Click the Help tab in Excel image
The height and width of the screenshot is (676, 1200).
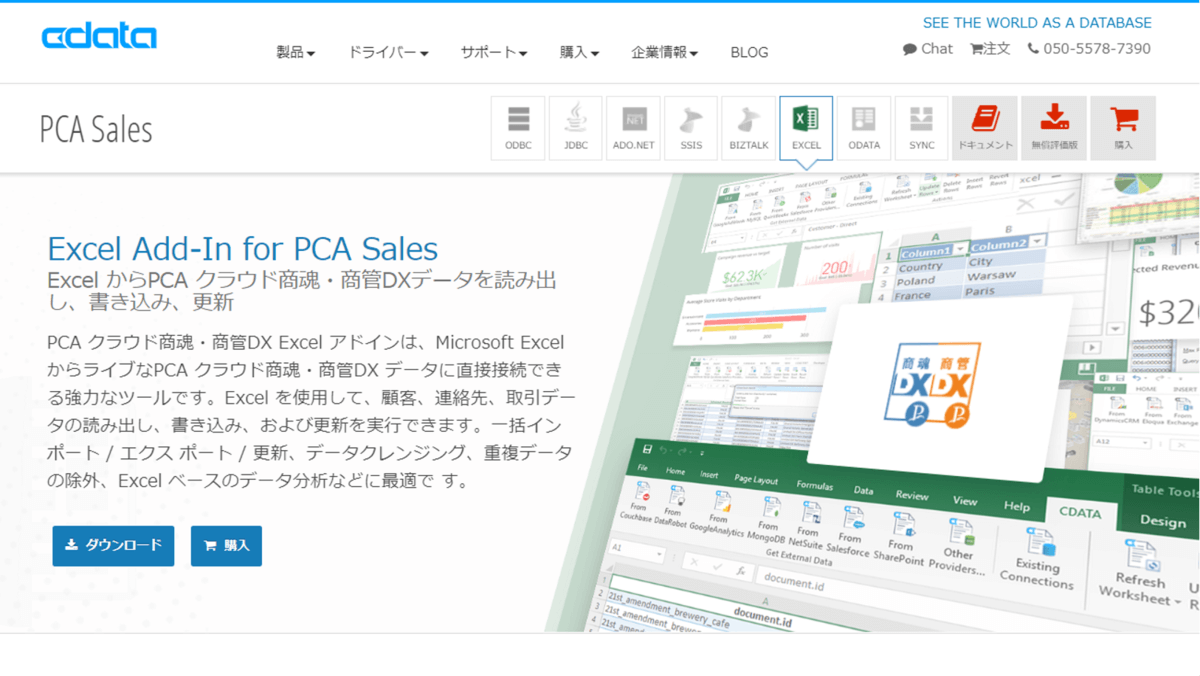tap(1017, 506)
